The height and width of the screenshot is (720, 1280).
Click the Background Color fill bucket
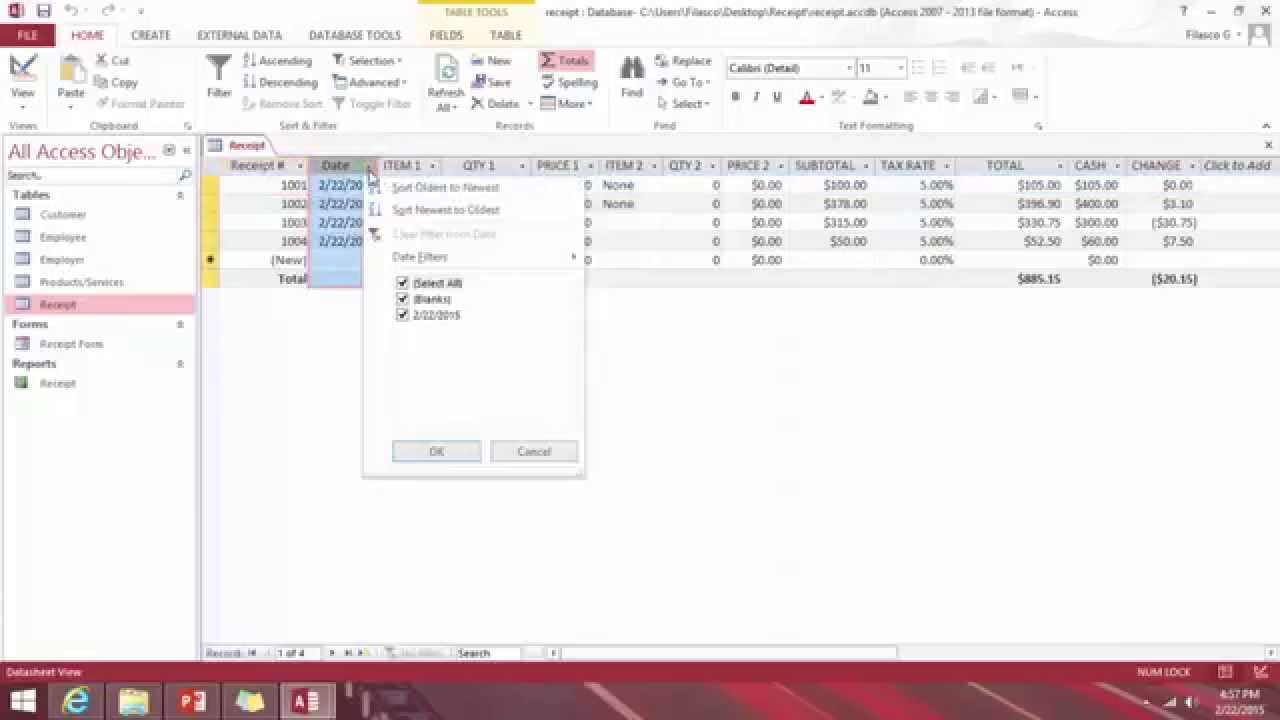(x=870, y=97)
